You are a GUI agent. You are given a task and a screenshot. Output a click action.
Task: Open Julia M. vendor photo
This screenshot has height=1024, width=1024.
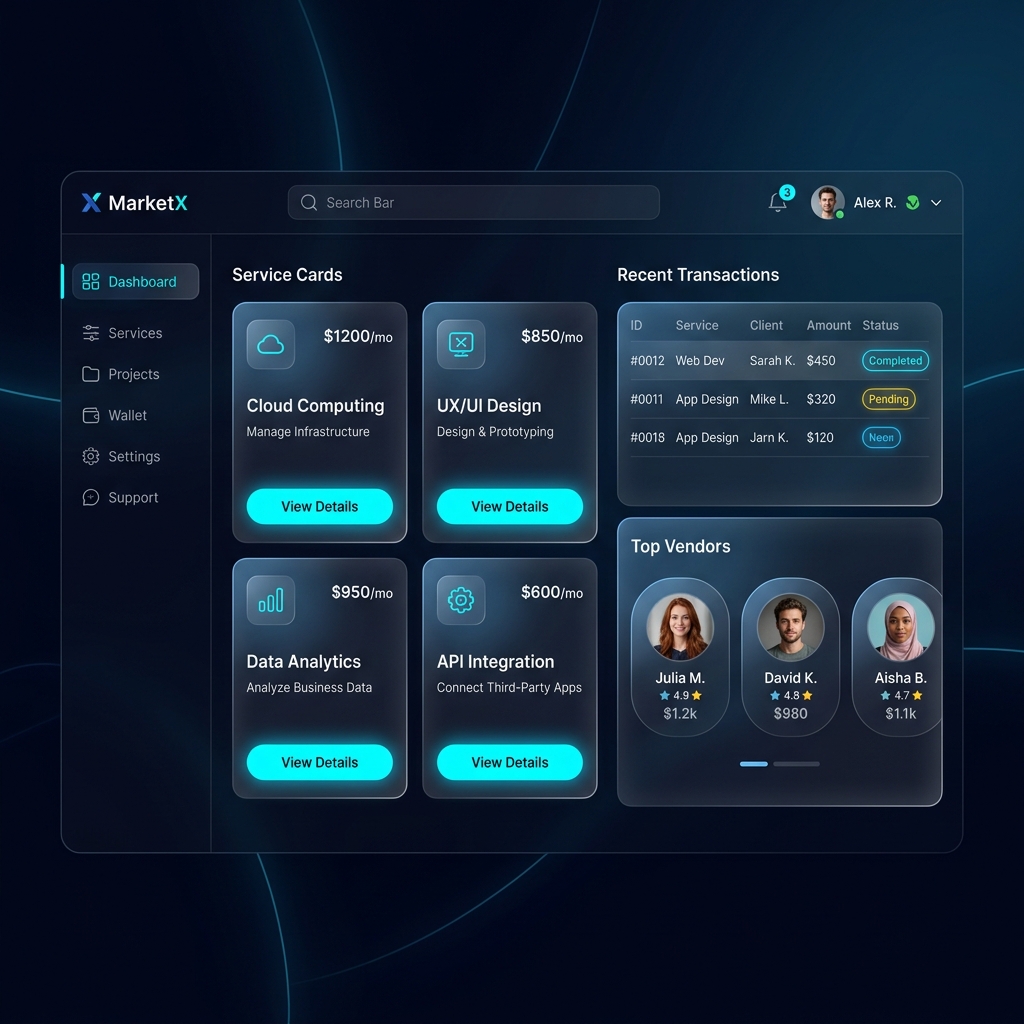680,627
